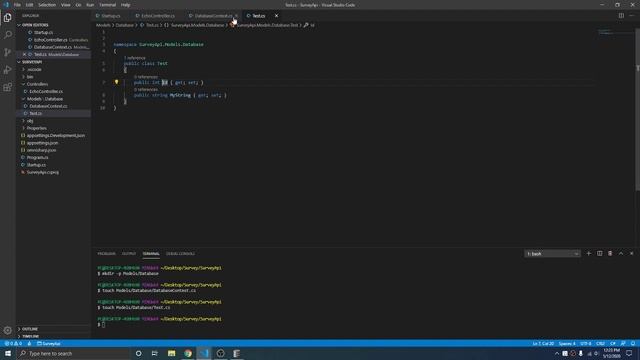Image resolution: width=640 pixels, height=360 pixels.
Task: Close the terminal panel
Action: [631, 253]
